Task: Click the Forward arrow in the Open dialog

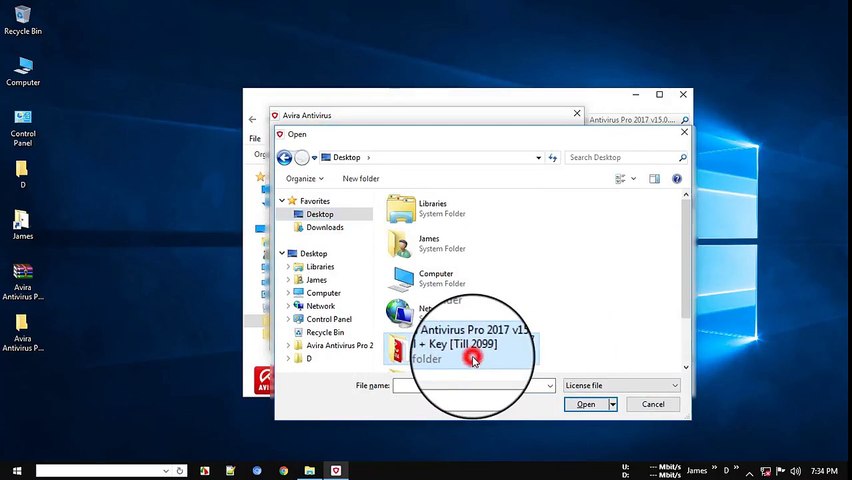Action: tap(302, 158)
